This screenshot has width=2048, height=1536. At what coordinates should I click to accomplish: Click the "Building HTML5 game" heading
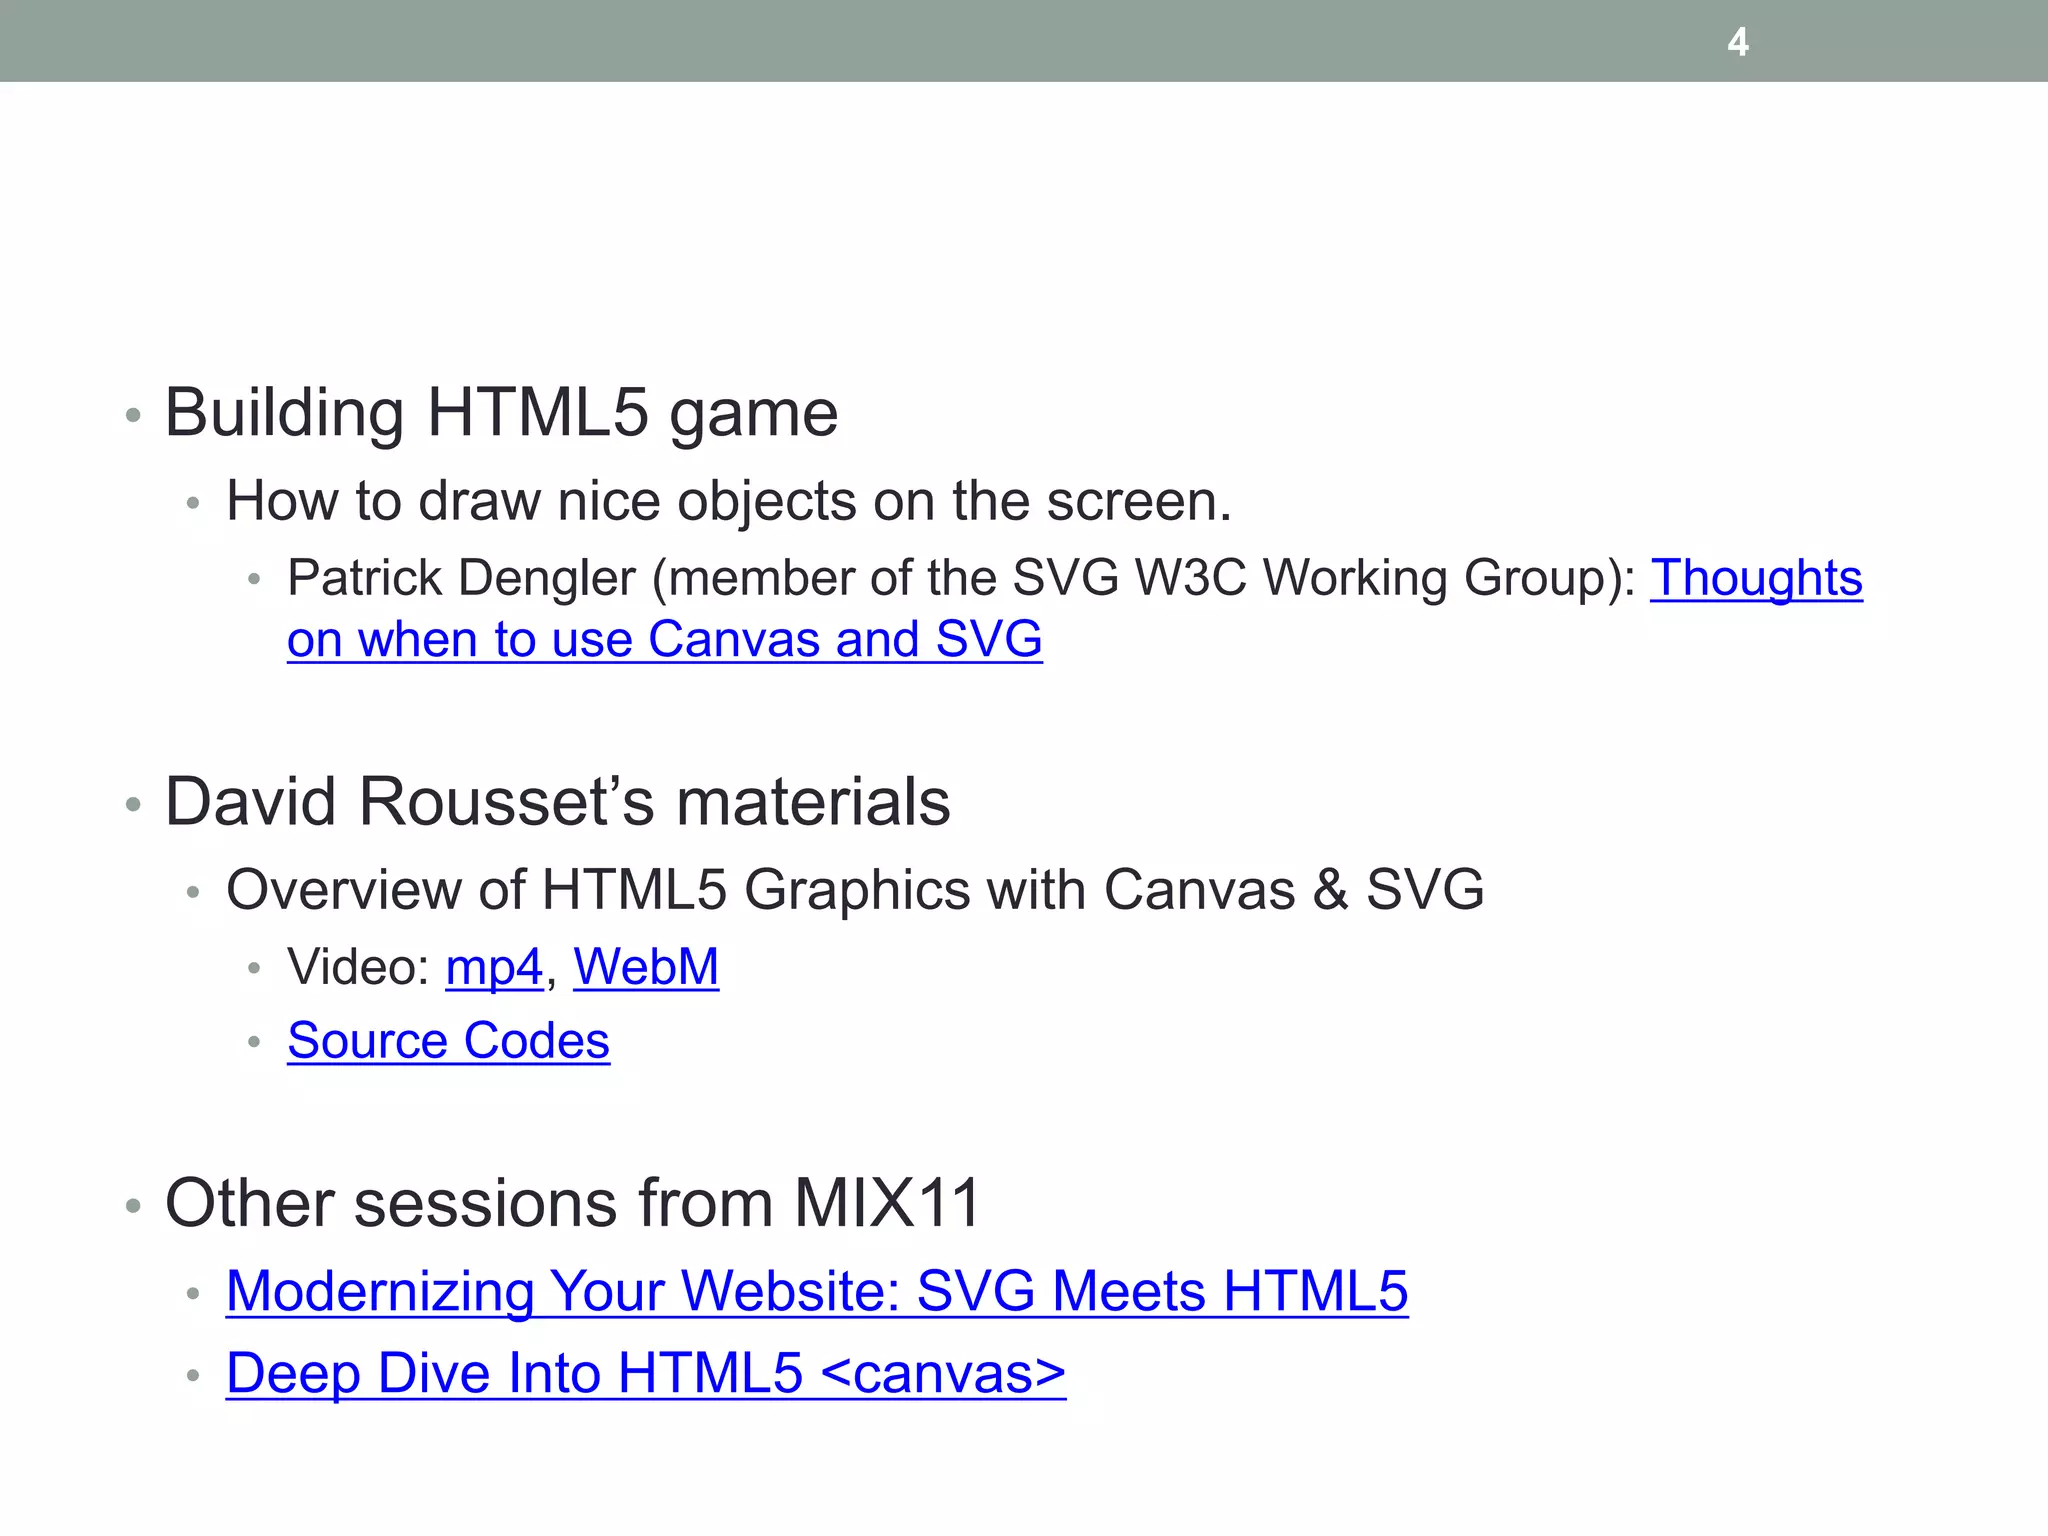click(501, 412)
